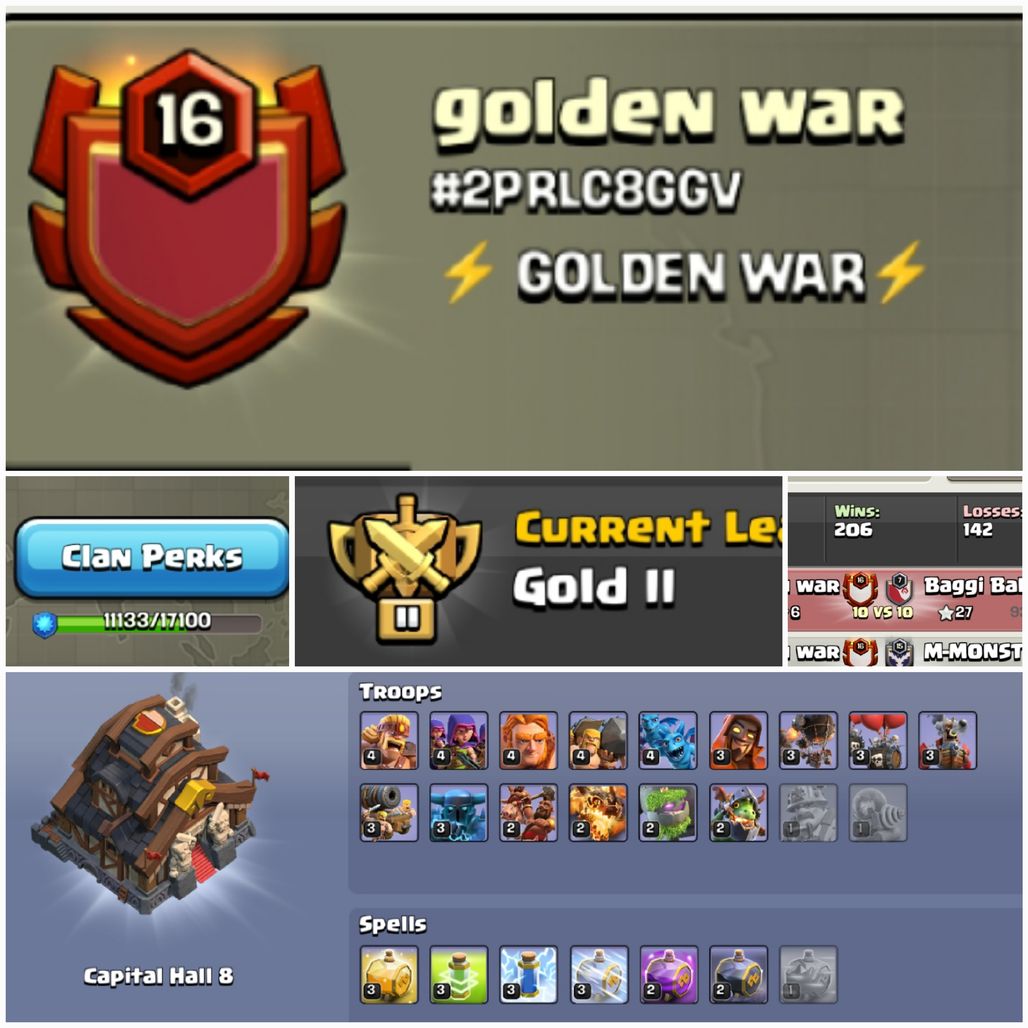Select the Super Barbarian troop icon

point(389,740)
